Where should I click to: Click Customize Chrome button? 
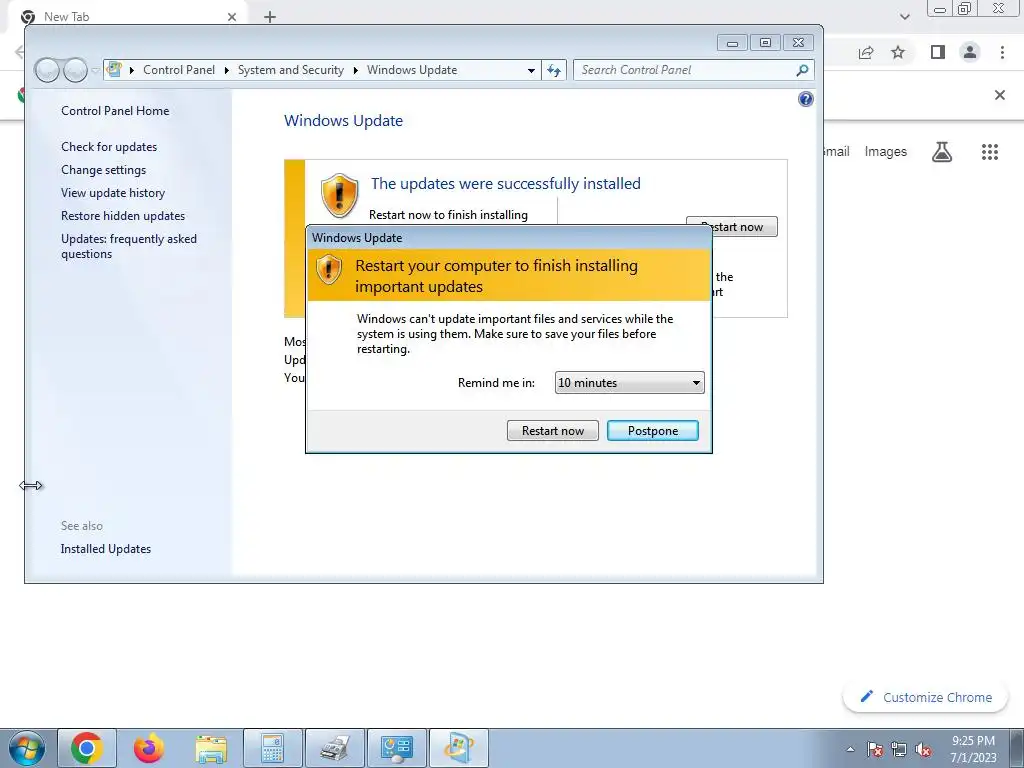click(x=926, y=697)
